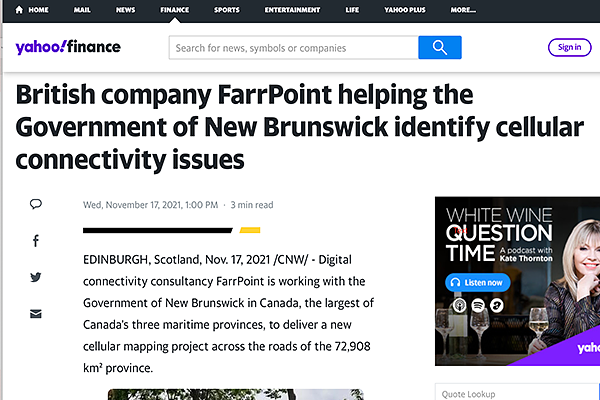
Task: Focus the Quote Lookup field
Action: tap(517, 392)
